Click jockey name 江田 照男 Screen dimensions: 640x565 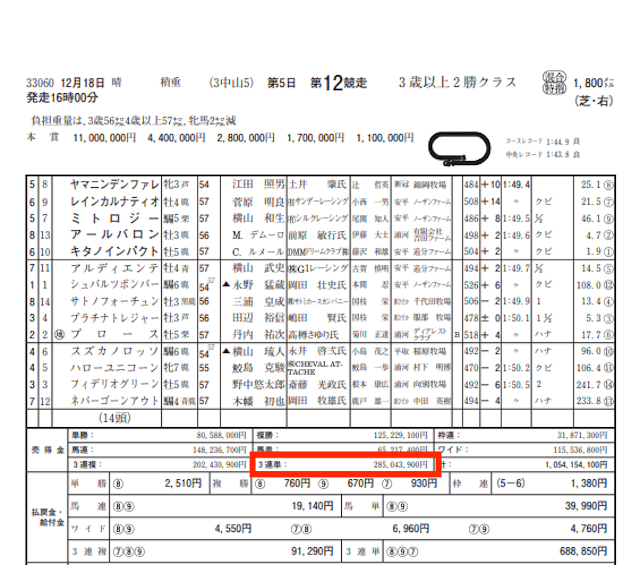(258, 185)
